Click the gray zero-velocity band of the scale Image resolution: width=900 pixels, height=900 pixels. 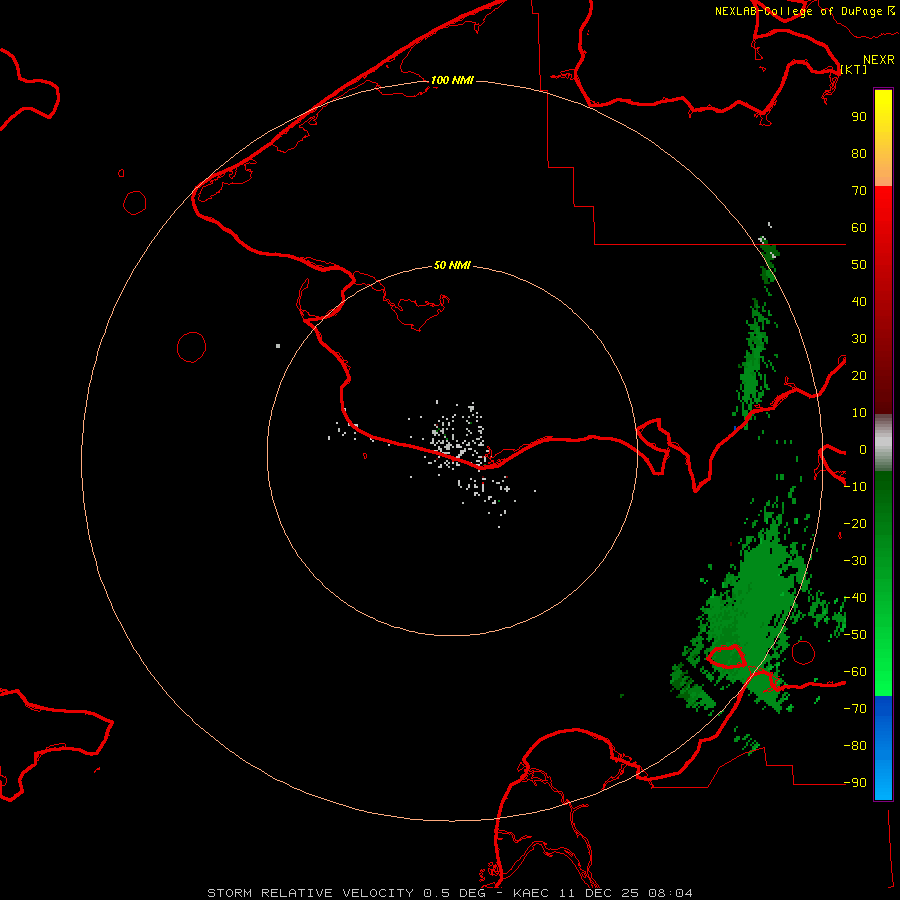point(883,442)
